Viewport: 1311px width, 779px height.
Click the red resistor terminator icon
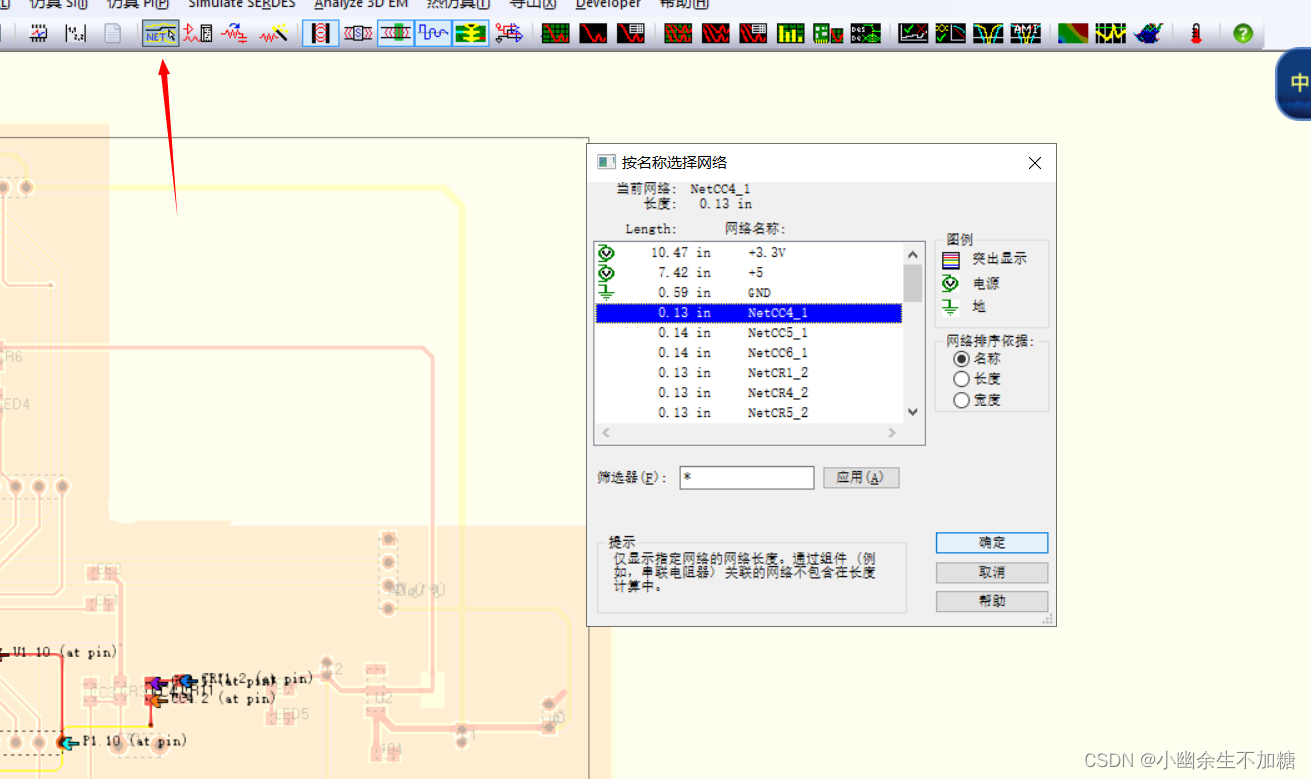pyautogui.click(x=235, y=33)
